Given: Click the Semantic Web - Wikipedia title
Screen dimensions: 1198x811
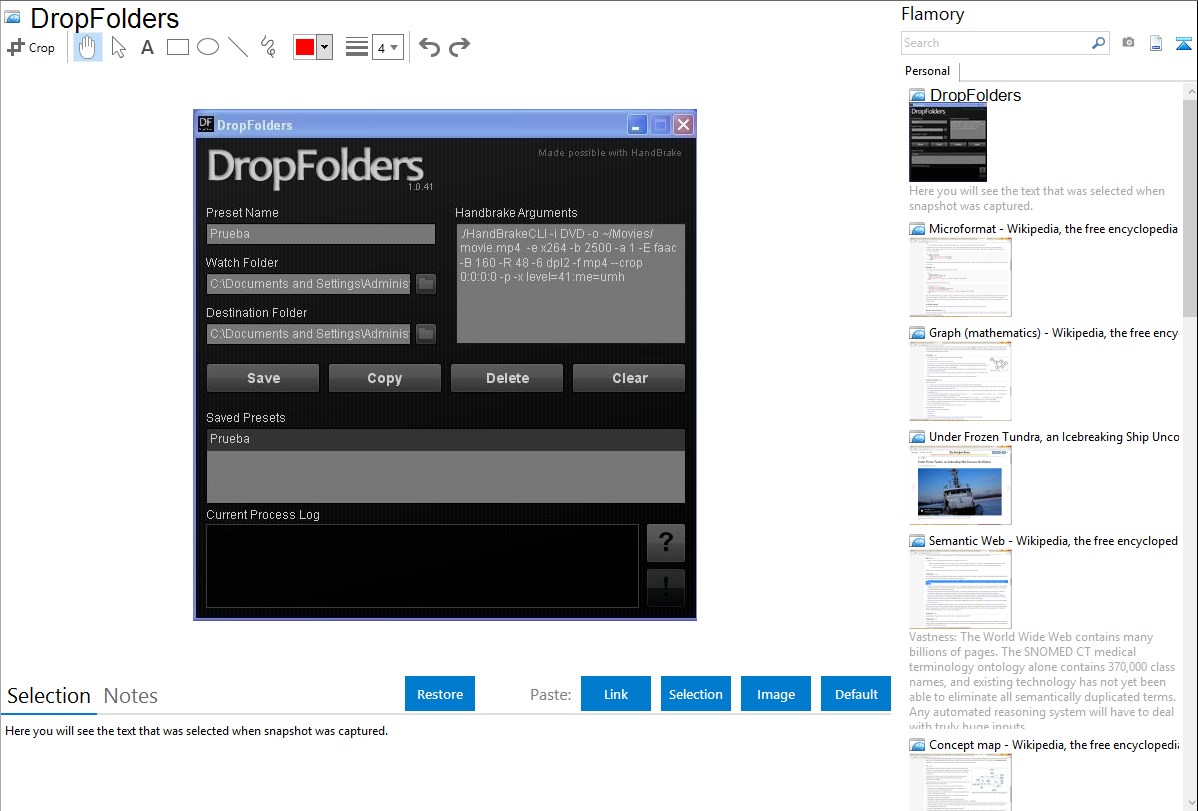Looking at the screenshot, I should pos(1053,541).
